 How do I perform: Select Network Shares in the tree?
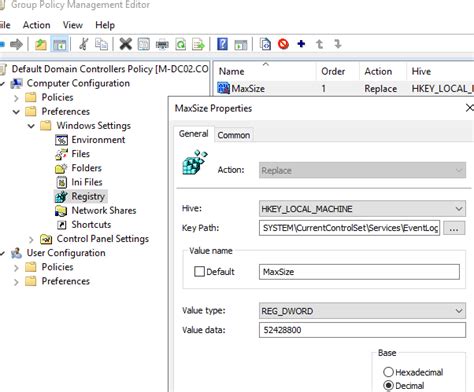(104, 211)
